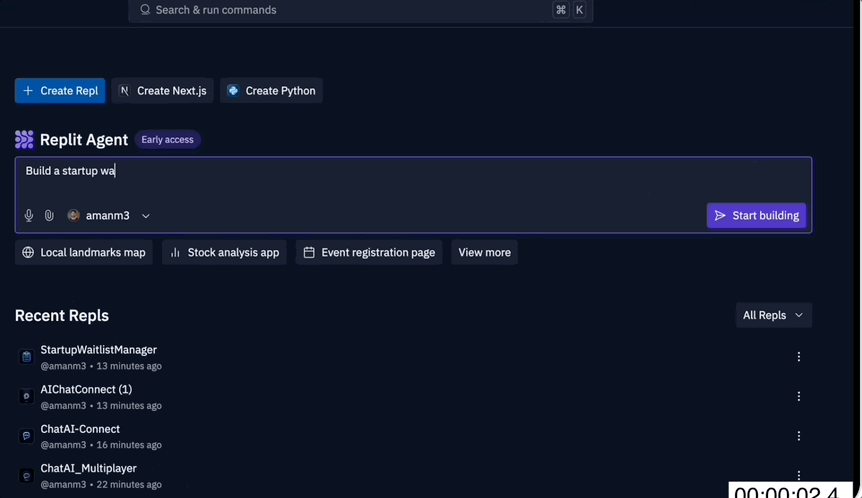Screen dimensions: 862x498
Task: Click the microphone voice input icon
Action: point(29,215)
